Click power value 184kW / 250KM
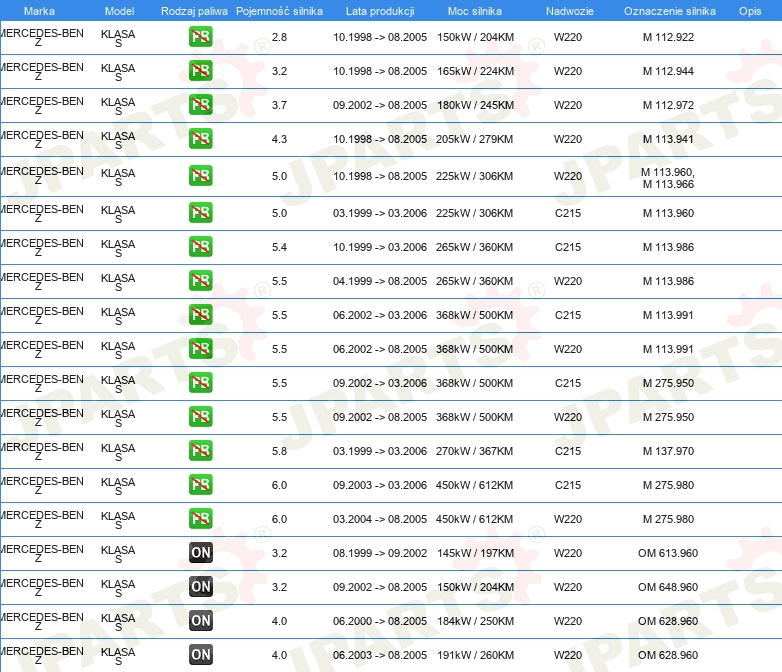782x672 pixels. click(x=475, y=621)
